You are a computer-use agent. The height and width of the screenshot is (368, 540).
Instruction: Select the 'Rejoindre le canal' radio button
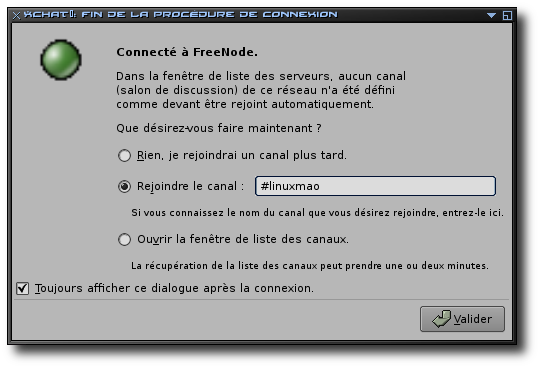pos(124,187)
